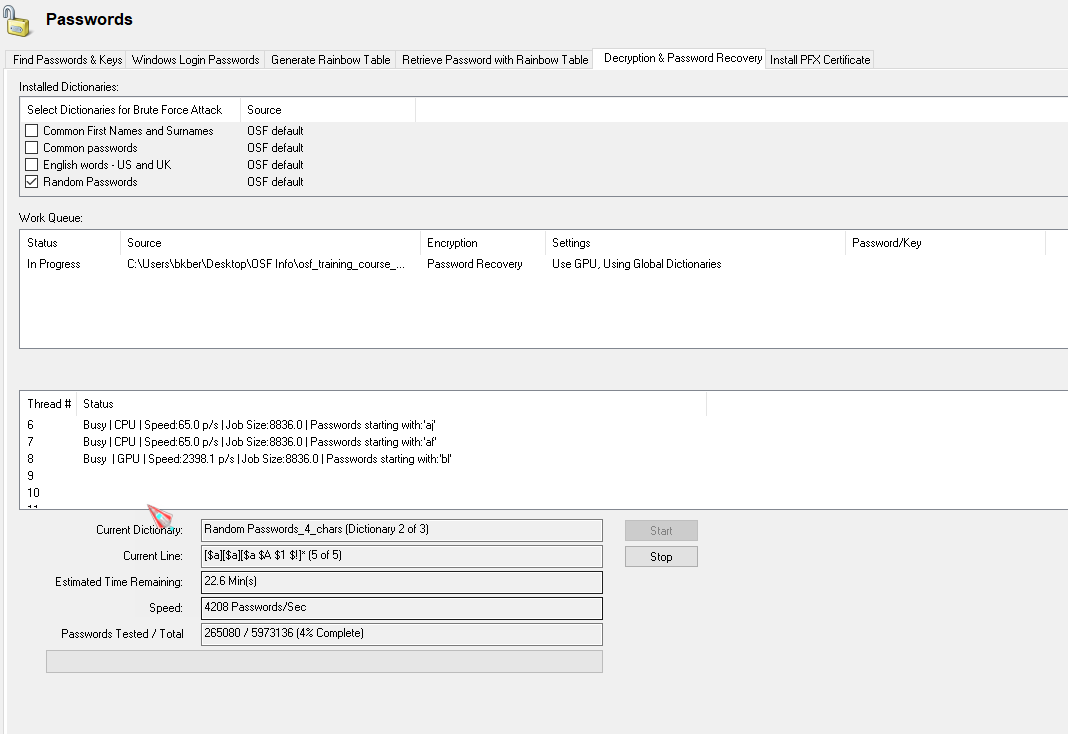Click the Thread # column header
Image resolution: width=1068 pixels, height=734 pixels.
coord(49,404)
